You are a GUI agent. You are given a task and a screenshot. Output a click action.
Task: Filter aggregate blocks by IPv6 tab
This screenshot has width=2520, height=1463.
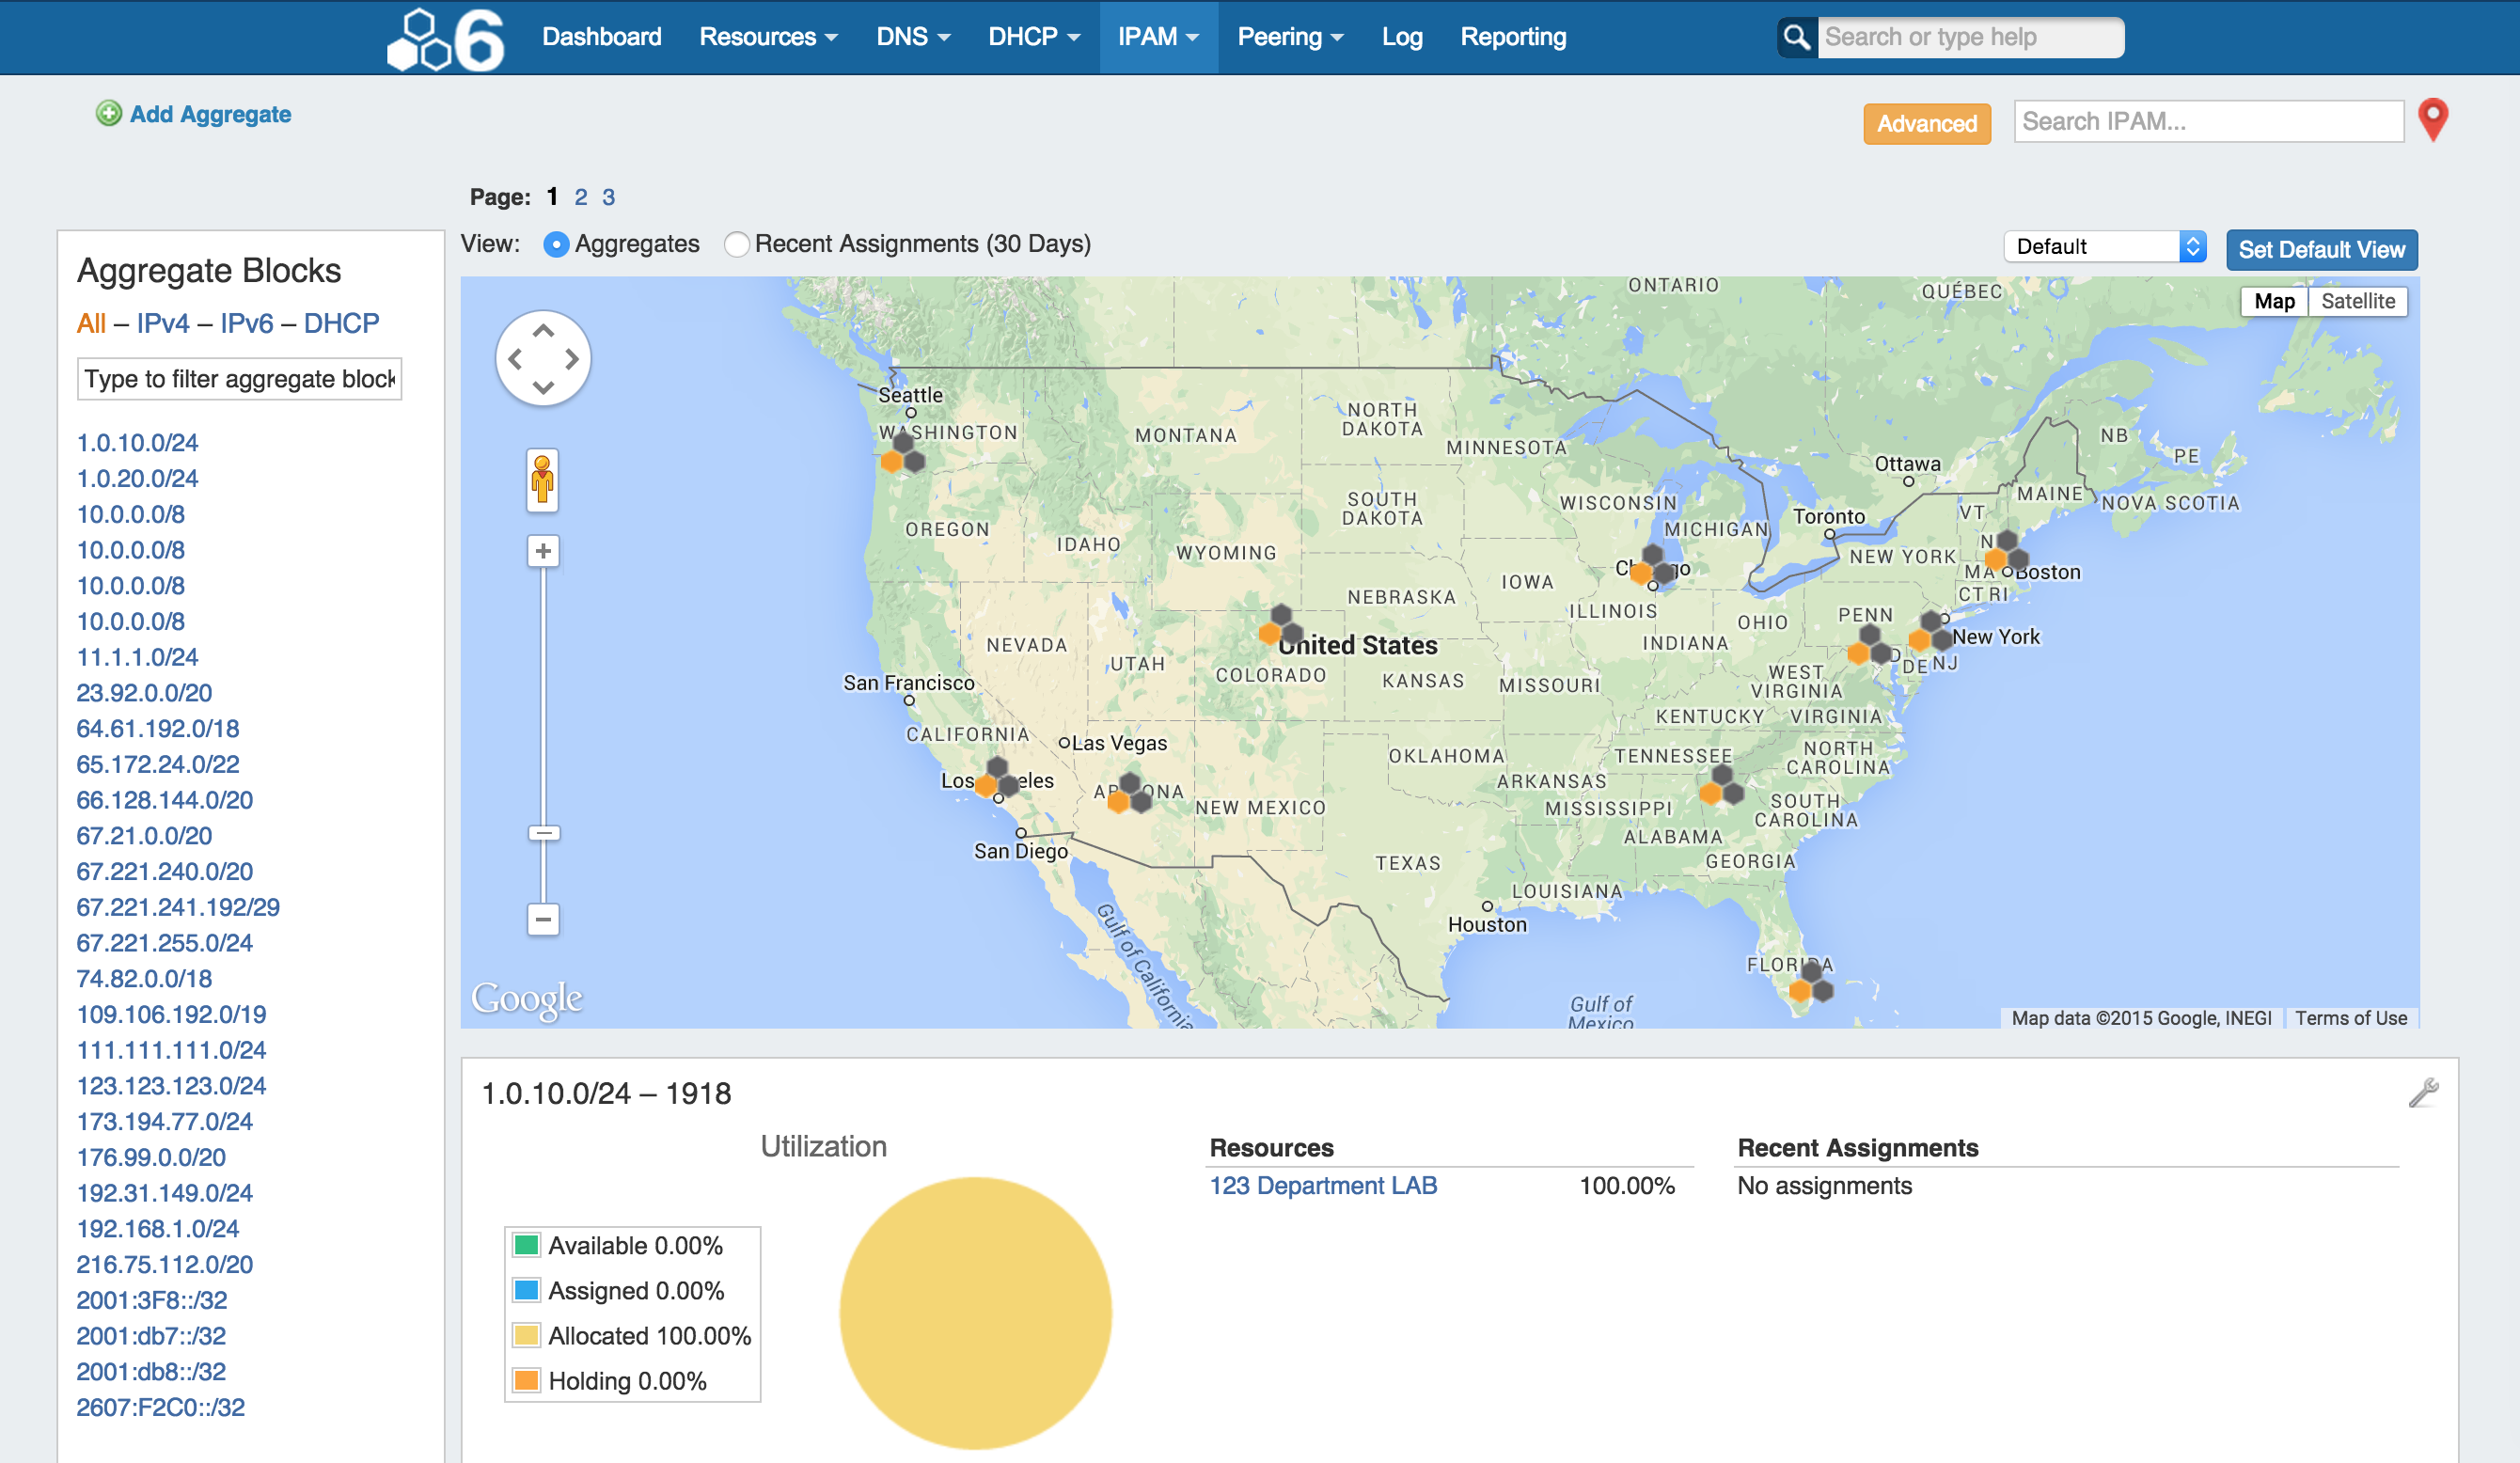pyautogui.click(x=246, y=323)
